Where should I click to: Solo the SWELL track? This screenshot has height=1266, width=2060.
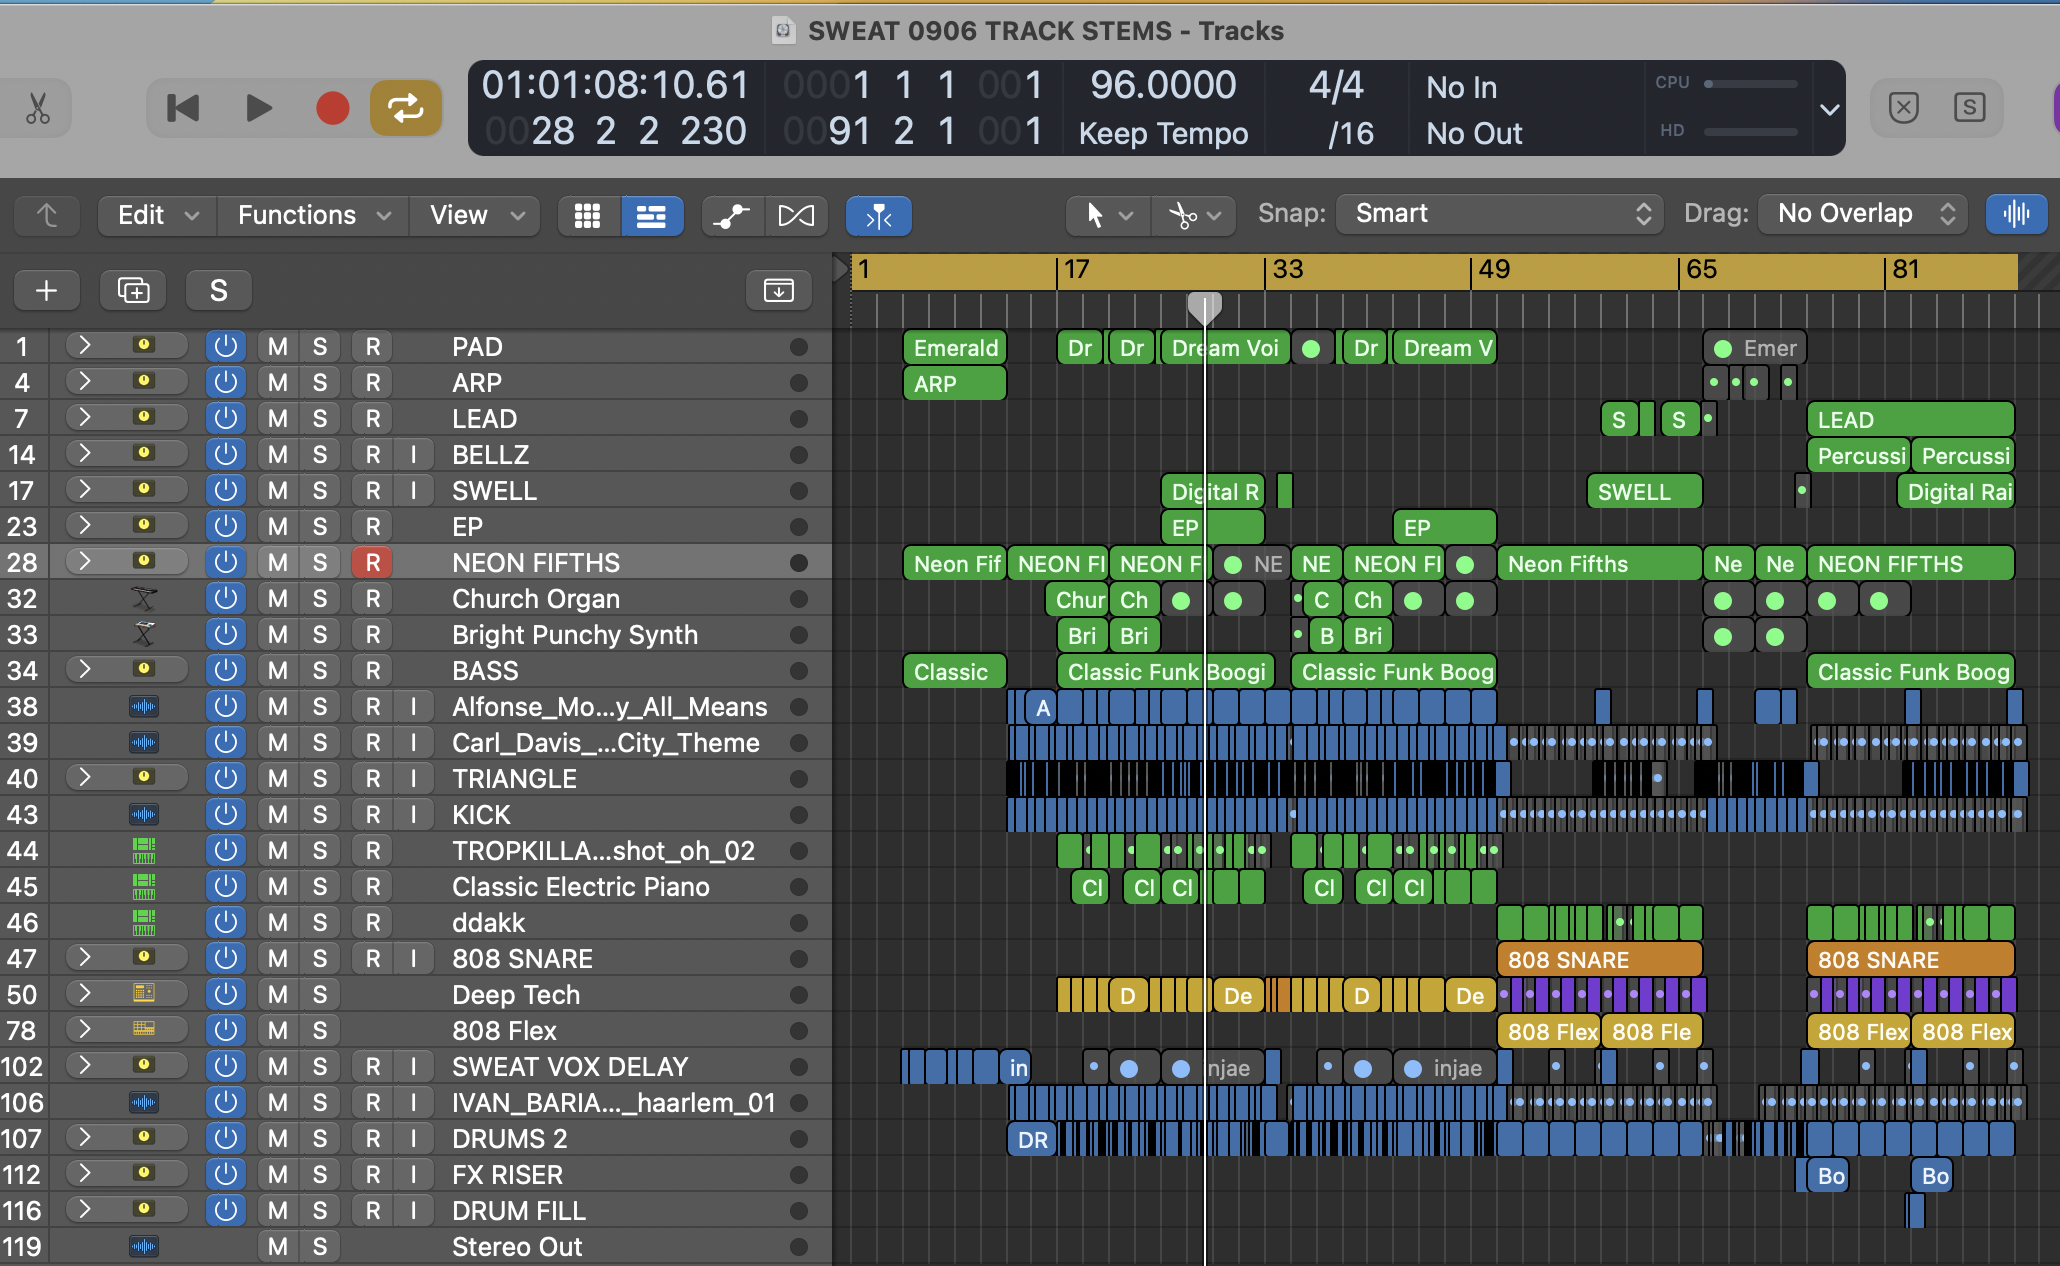point(320,490)
